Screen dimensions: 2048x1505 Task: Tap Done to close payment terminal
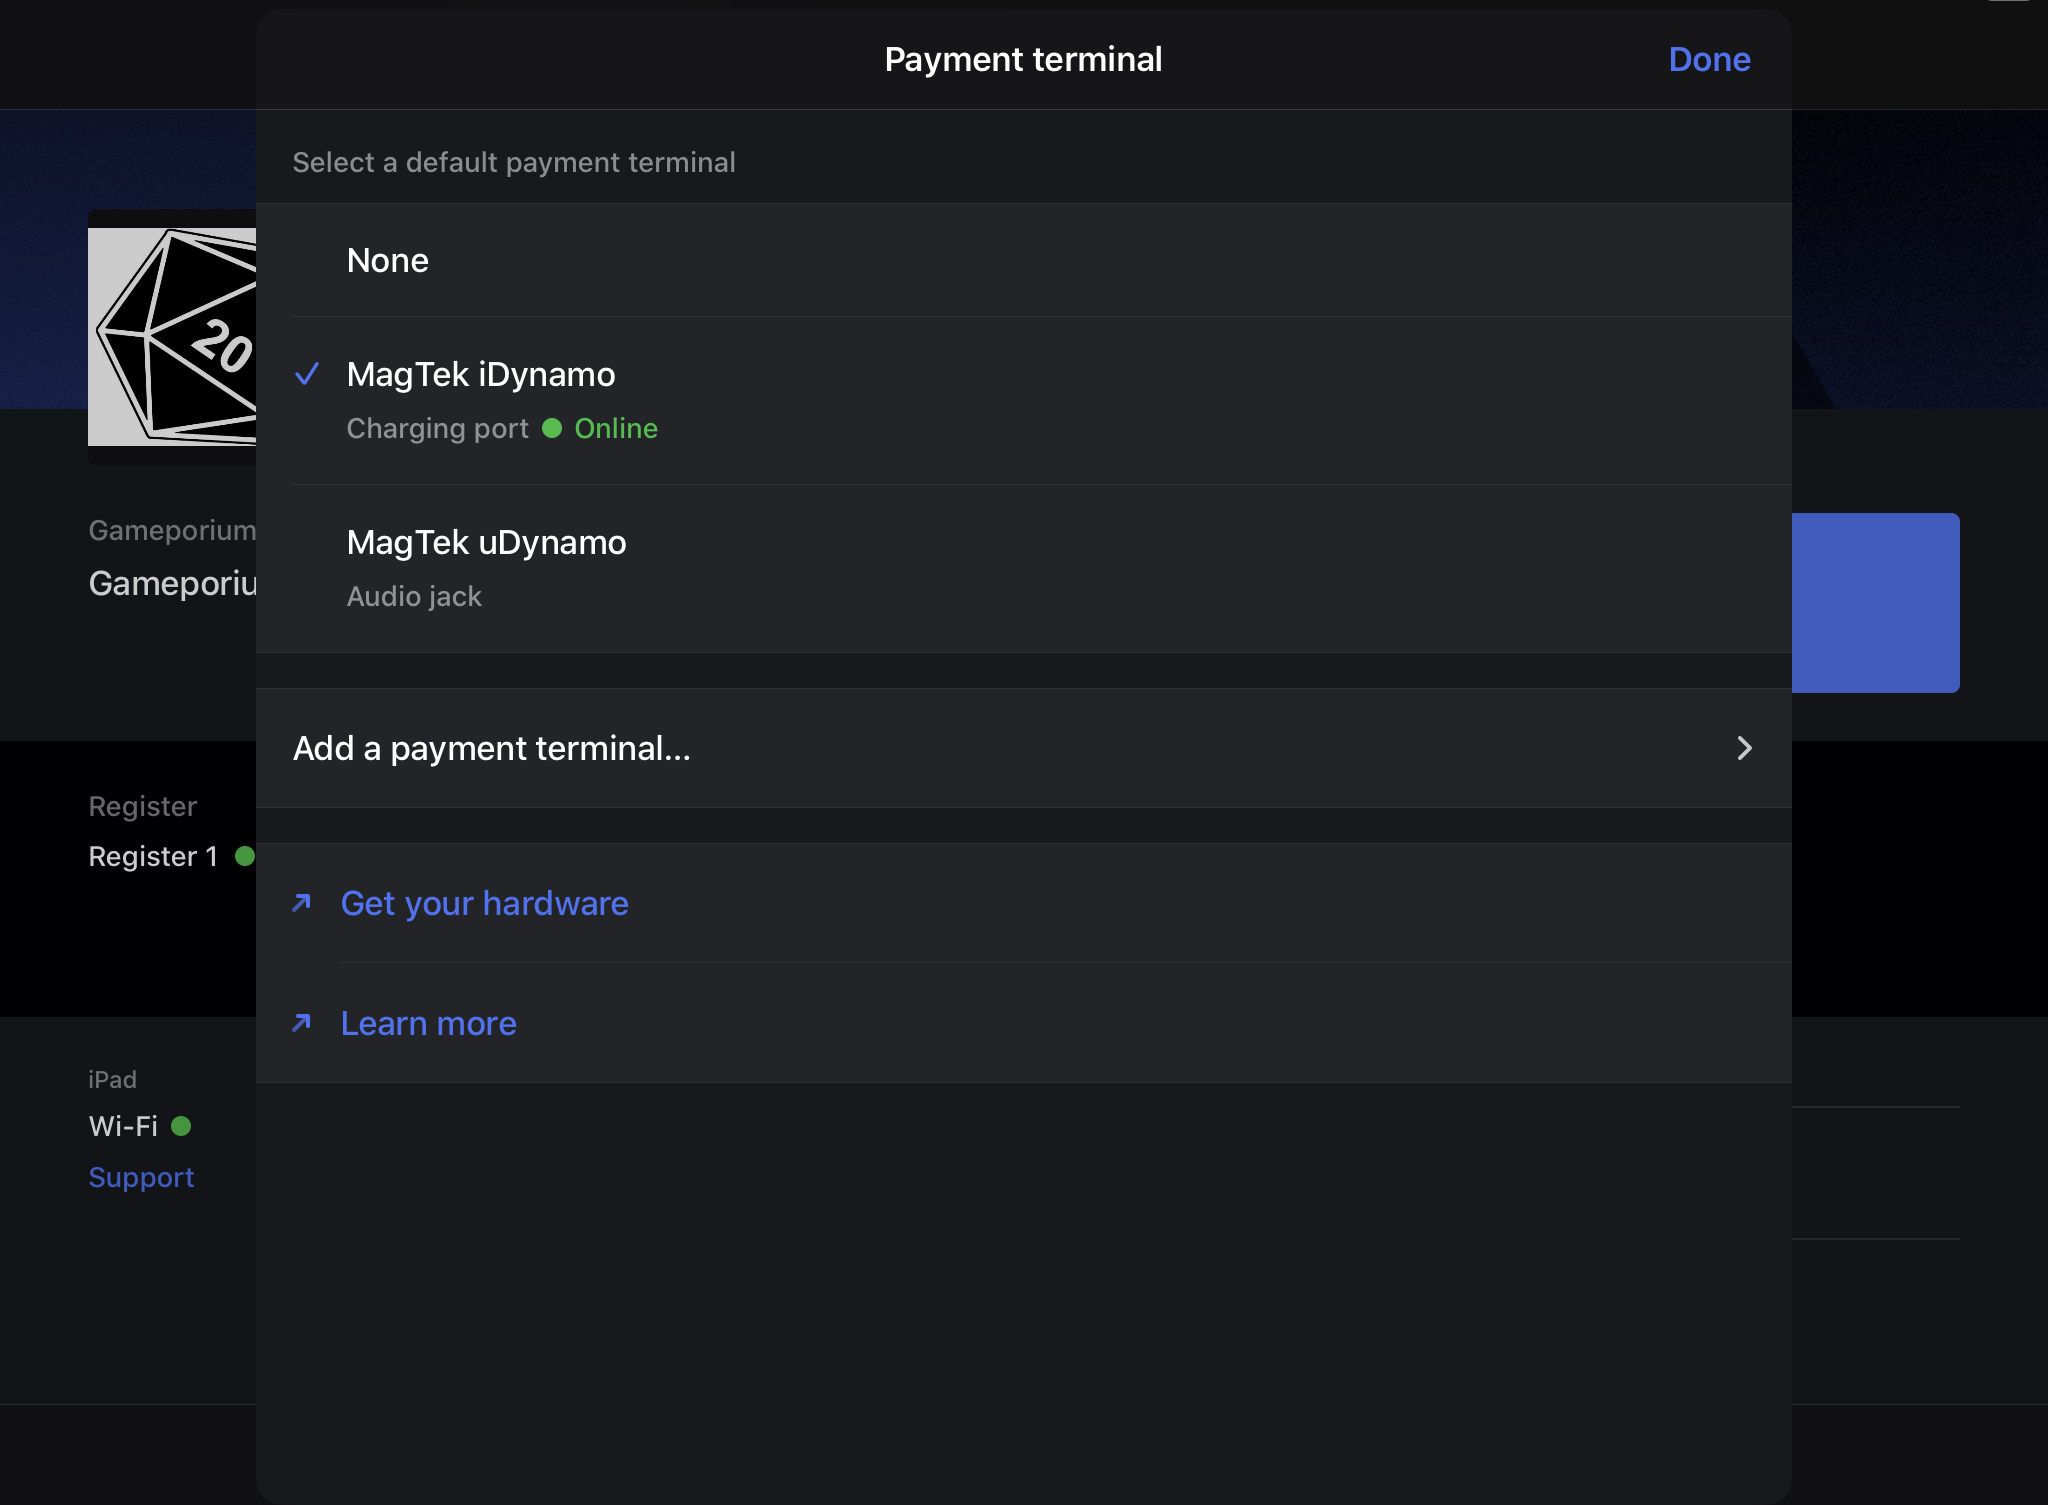coord(1709,60)
